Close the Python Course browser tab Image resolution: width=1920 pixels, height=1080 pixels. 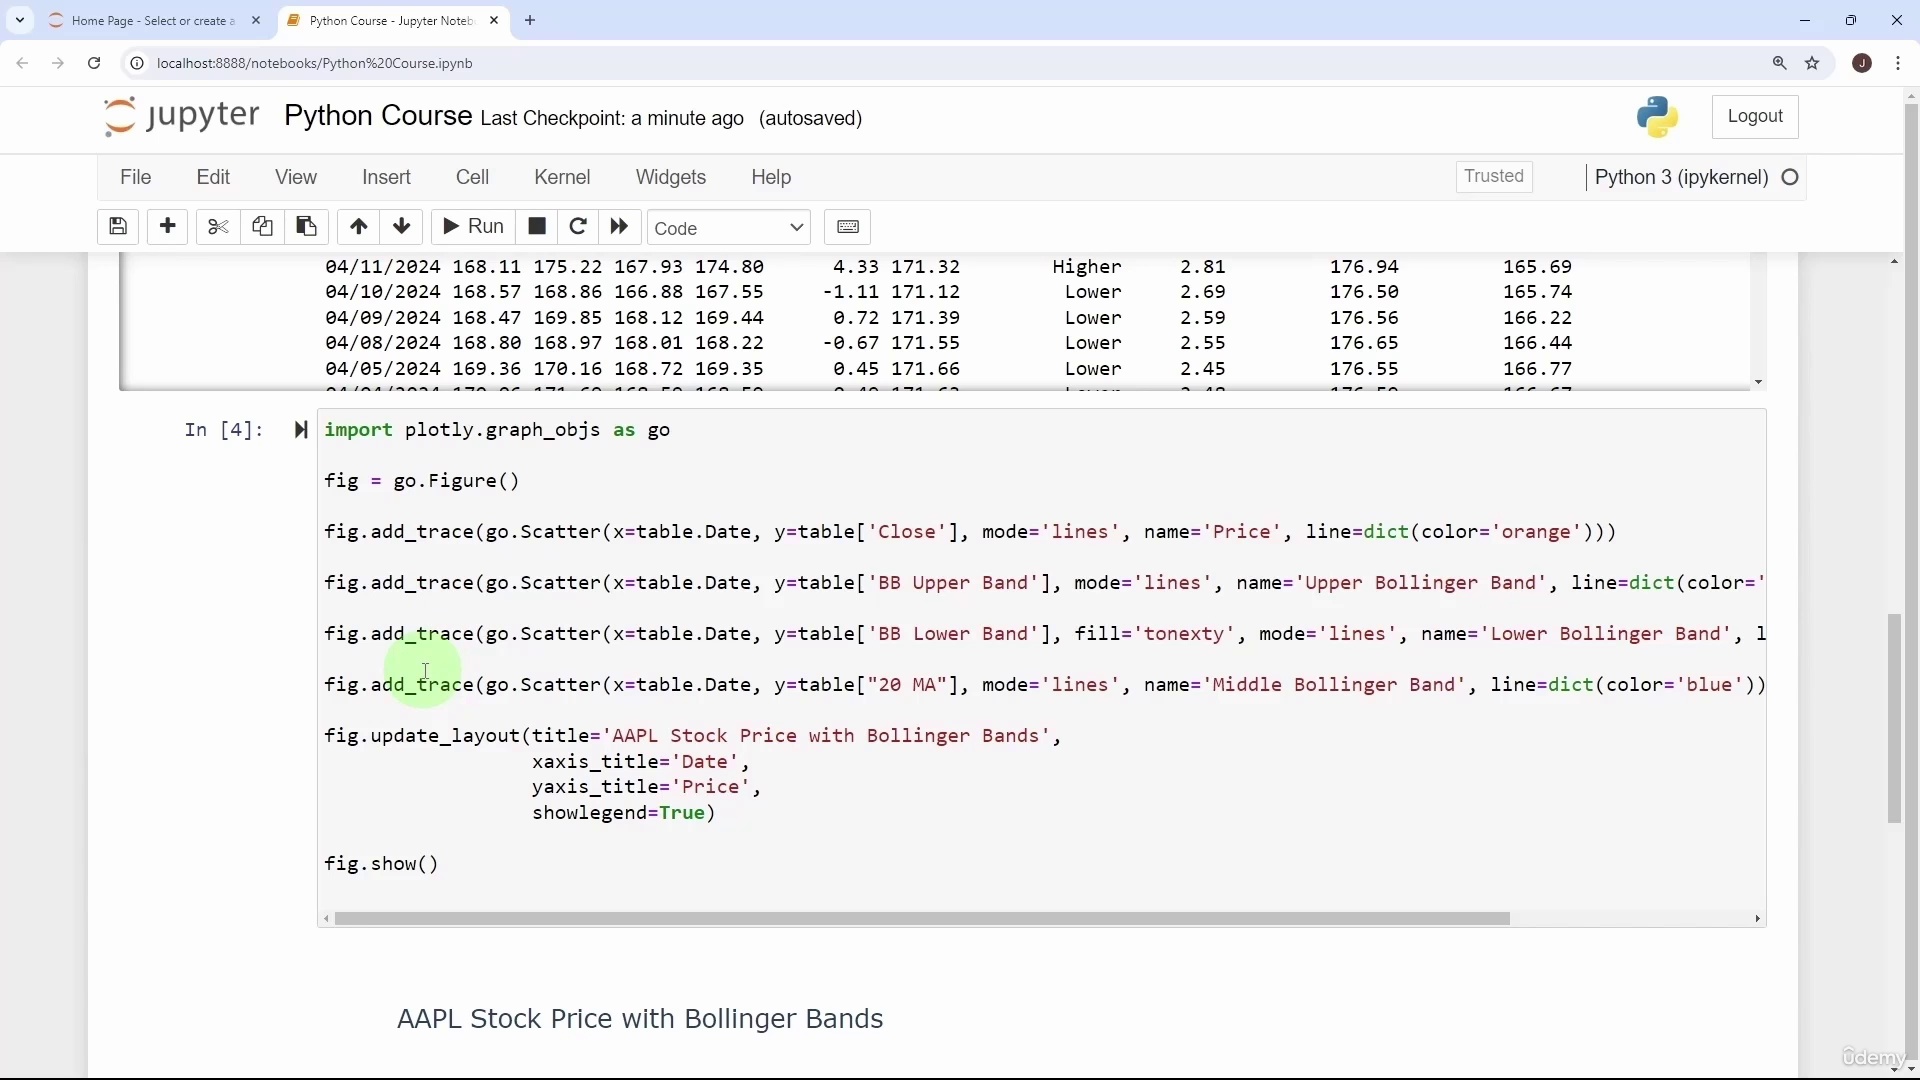(494, 20)
